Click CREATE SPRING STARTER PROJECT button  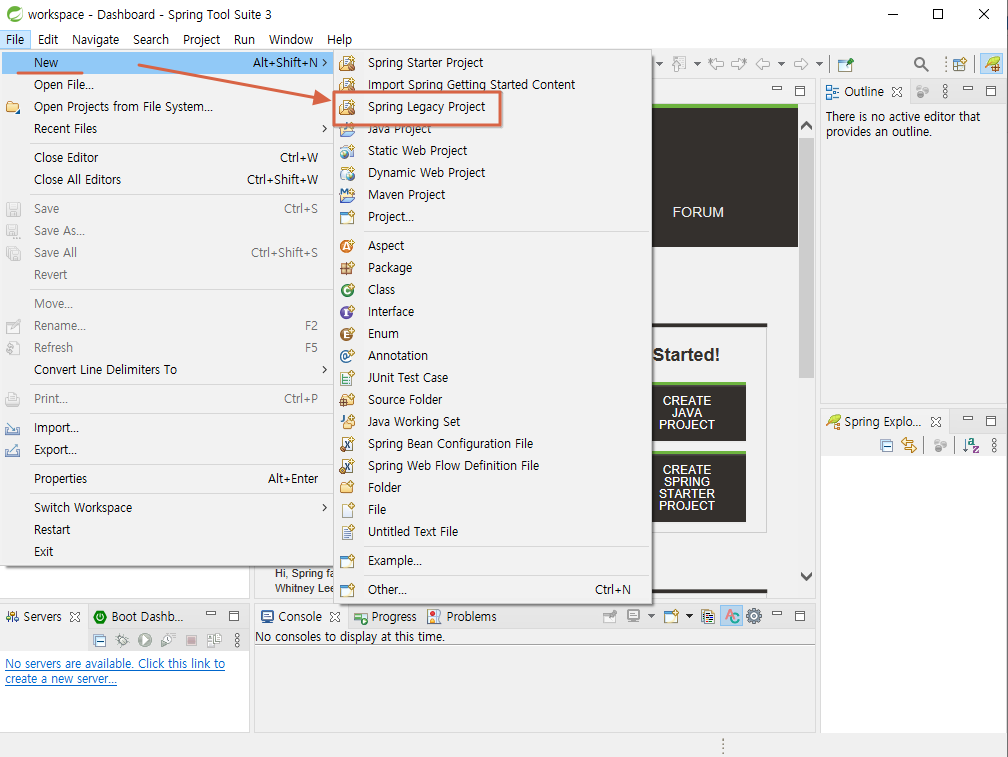[699, 488]
